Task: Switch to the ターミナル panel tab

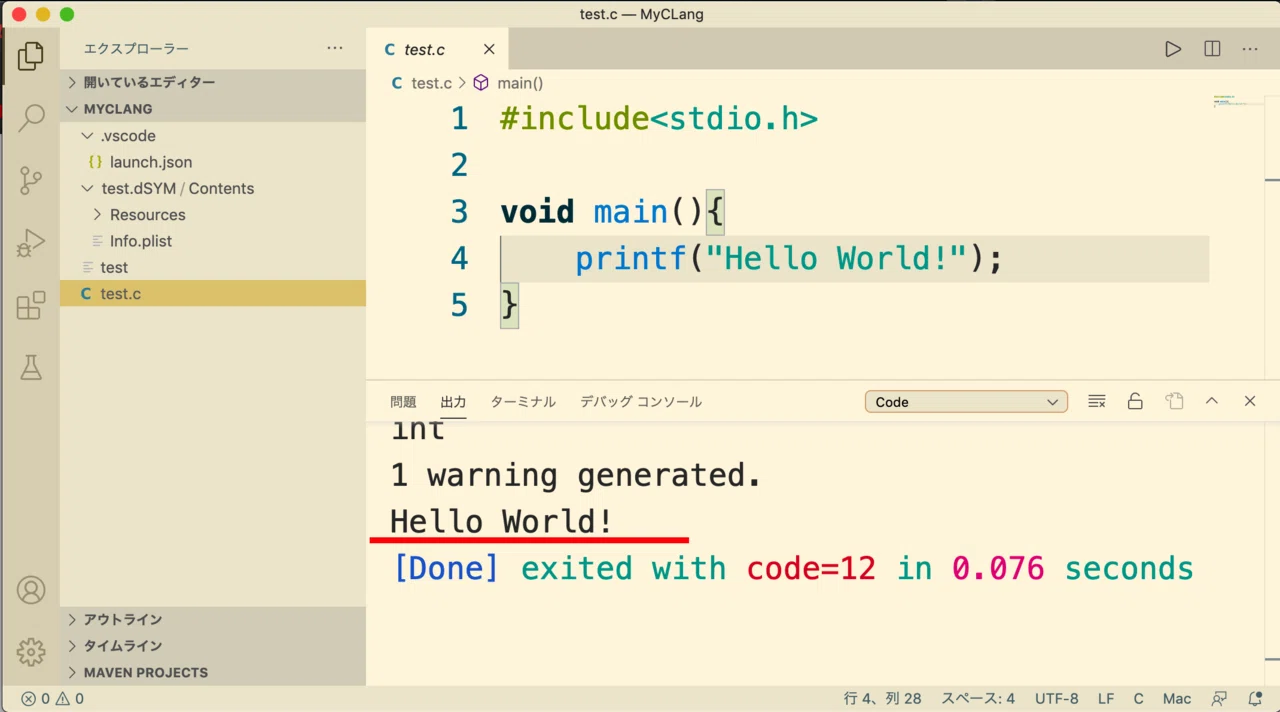Action: pyautogui.click(x=523, y=402)
